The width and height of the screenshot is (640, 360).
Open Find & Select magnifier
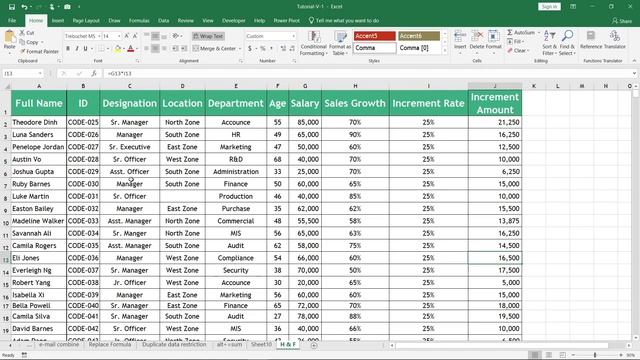click(x=567, y=43)
